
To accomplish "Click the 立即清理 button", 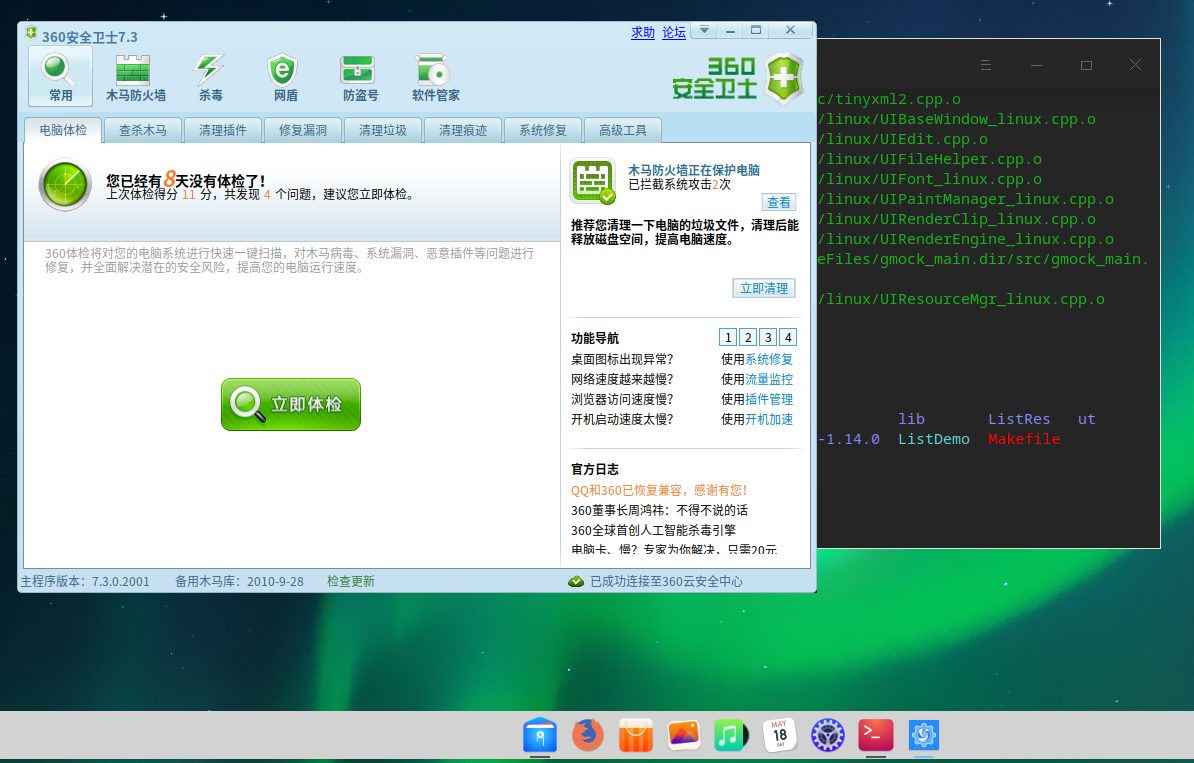I will 764,289.
